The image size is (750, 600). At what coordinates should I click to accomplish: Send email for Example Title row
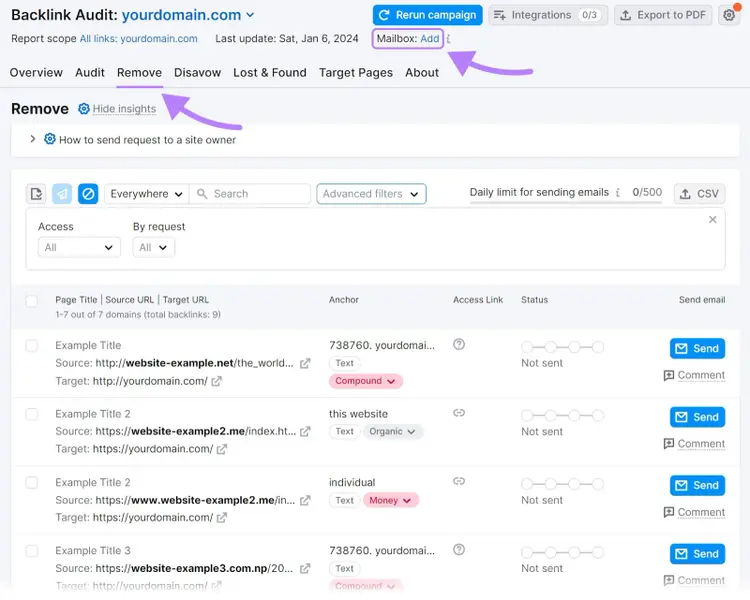pos(697,348)
